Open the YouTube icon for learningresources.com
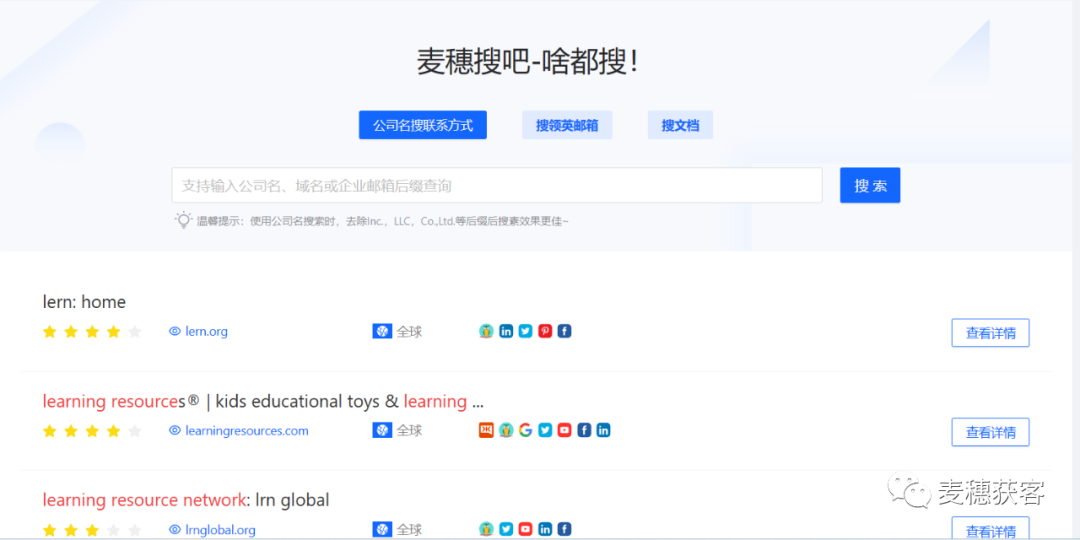The image size is (1080, 540). coord(565,430)
